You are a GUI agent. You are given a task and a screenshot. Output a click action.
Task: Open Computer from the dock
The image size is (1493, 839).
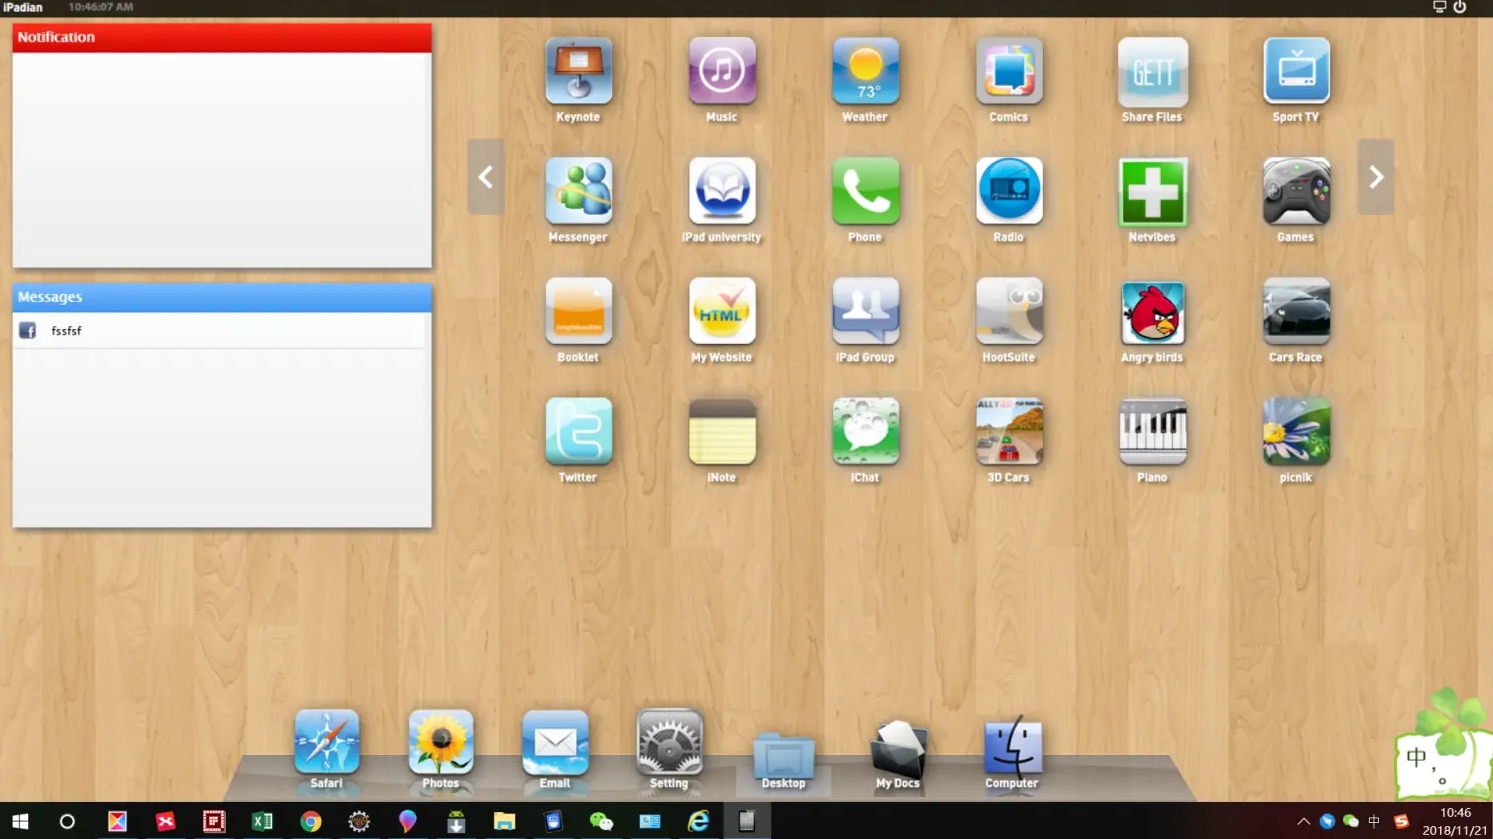pyautogui.click(x=1012, y=744)
